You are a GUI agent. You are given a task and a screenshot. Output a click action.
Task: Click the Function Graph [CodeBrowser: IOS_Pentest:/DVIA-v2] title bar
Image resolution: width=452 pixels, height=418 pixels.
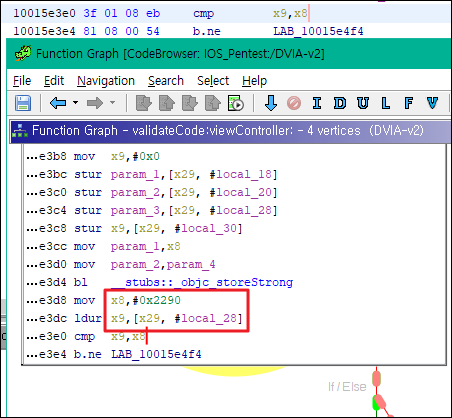[229, 54]
